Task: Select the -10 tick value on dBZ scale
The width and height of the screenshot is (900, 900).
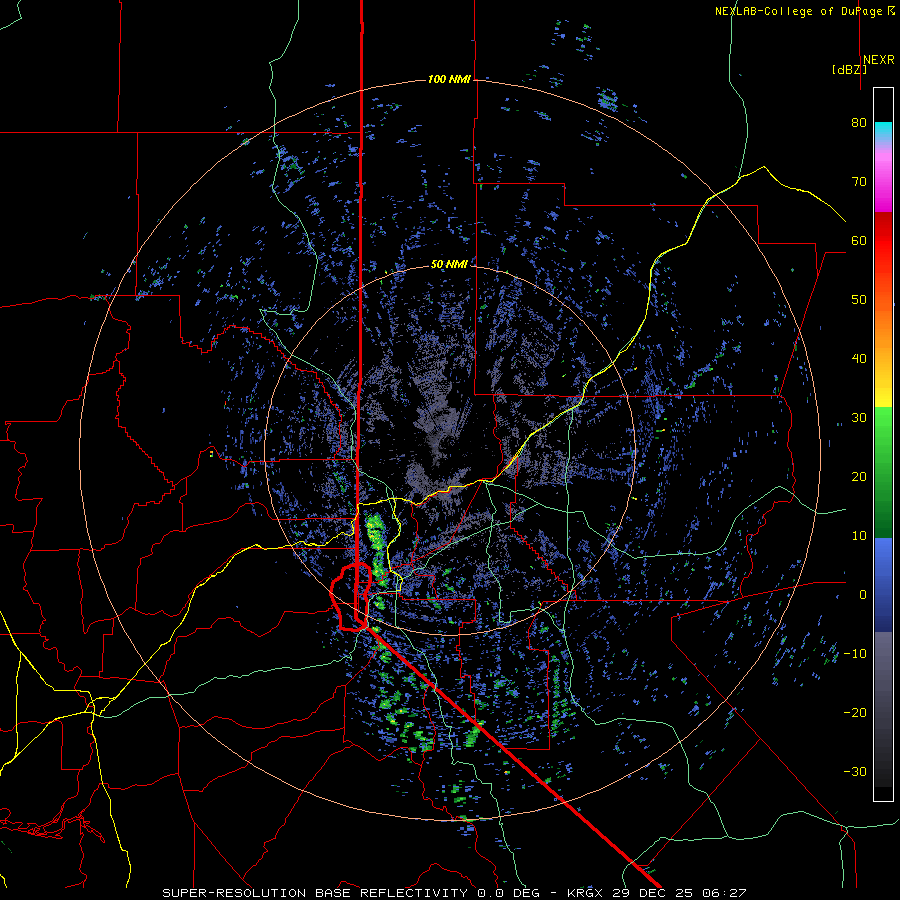Action: pos(855,654)
